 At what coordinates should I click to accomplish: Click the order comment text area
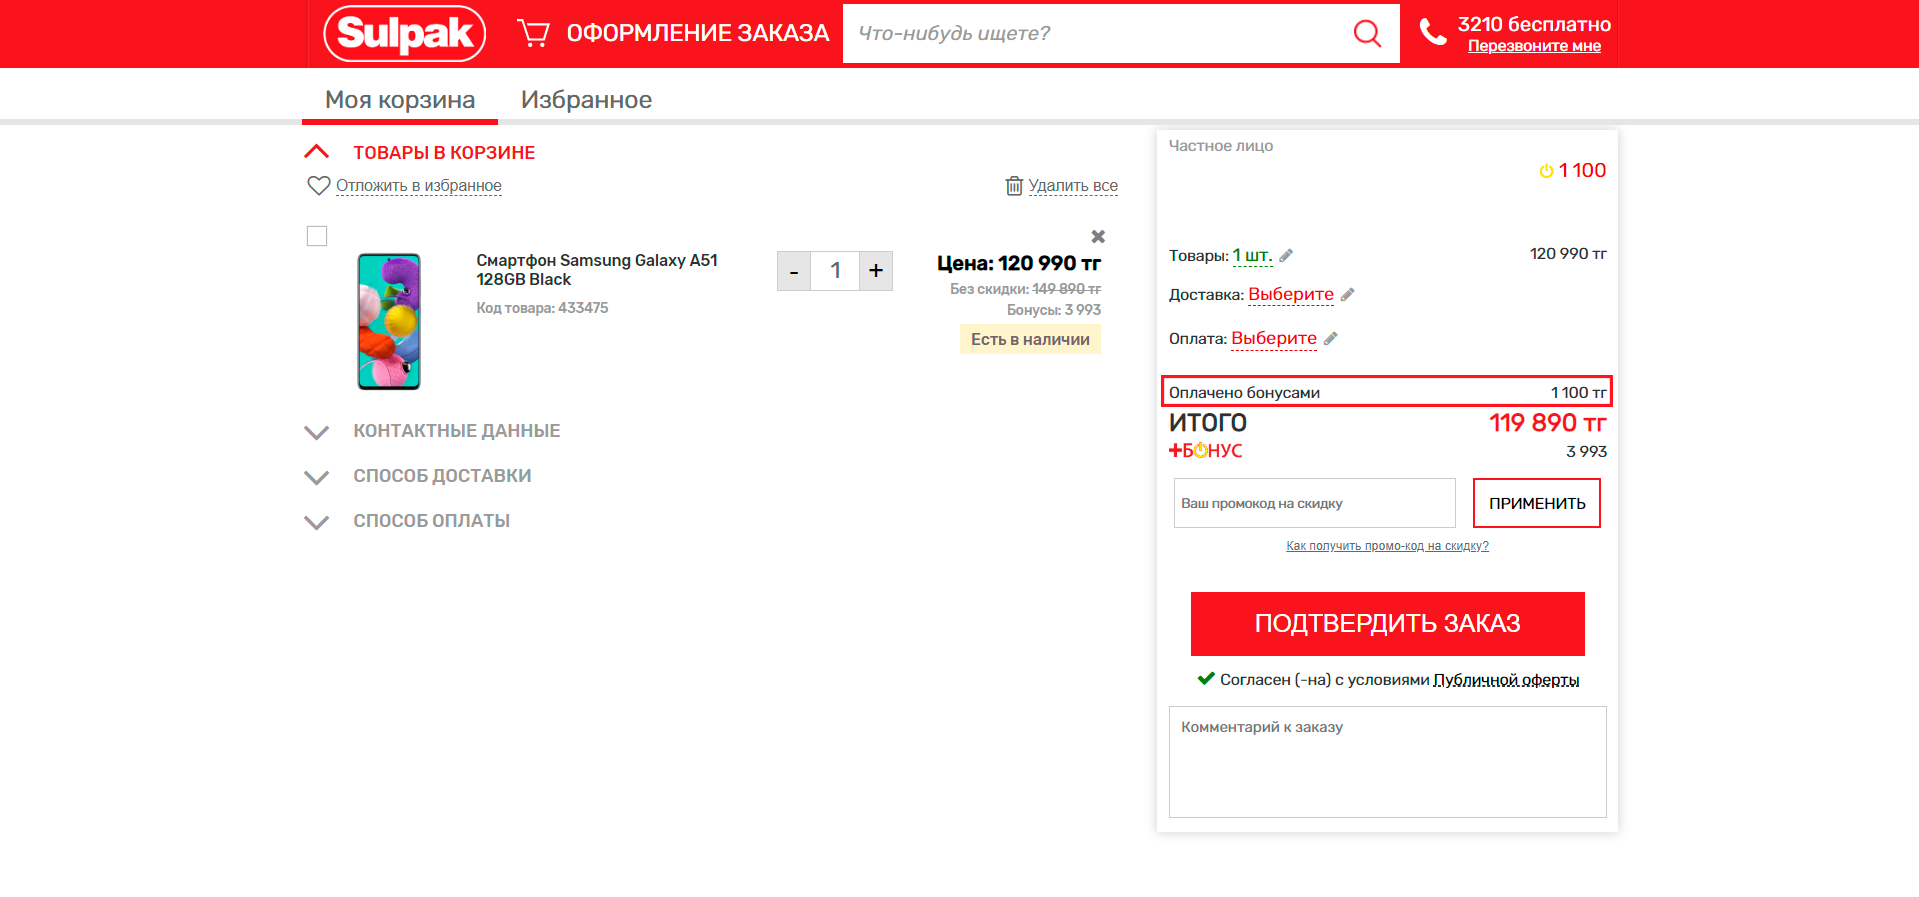tap(1388, 762)
